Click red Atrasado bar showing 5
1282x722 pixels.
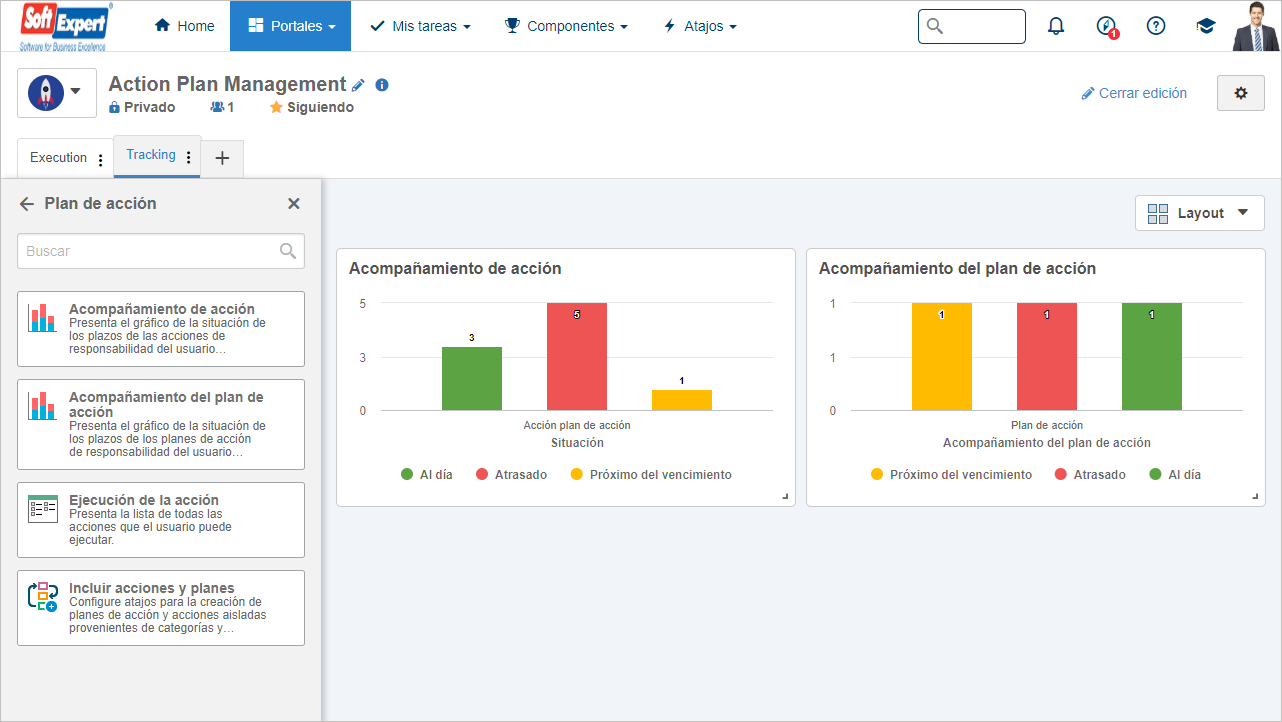point(577,356)
